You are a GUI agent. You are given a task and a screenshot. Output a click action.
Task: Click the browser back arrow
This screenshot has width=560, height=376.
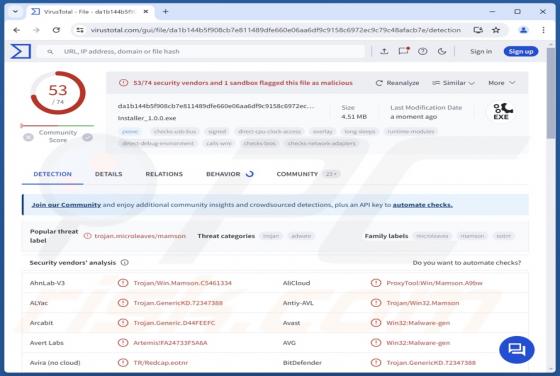coord(16,30)
